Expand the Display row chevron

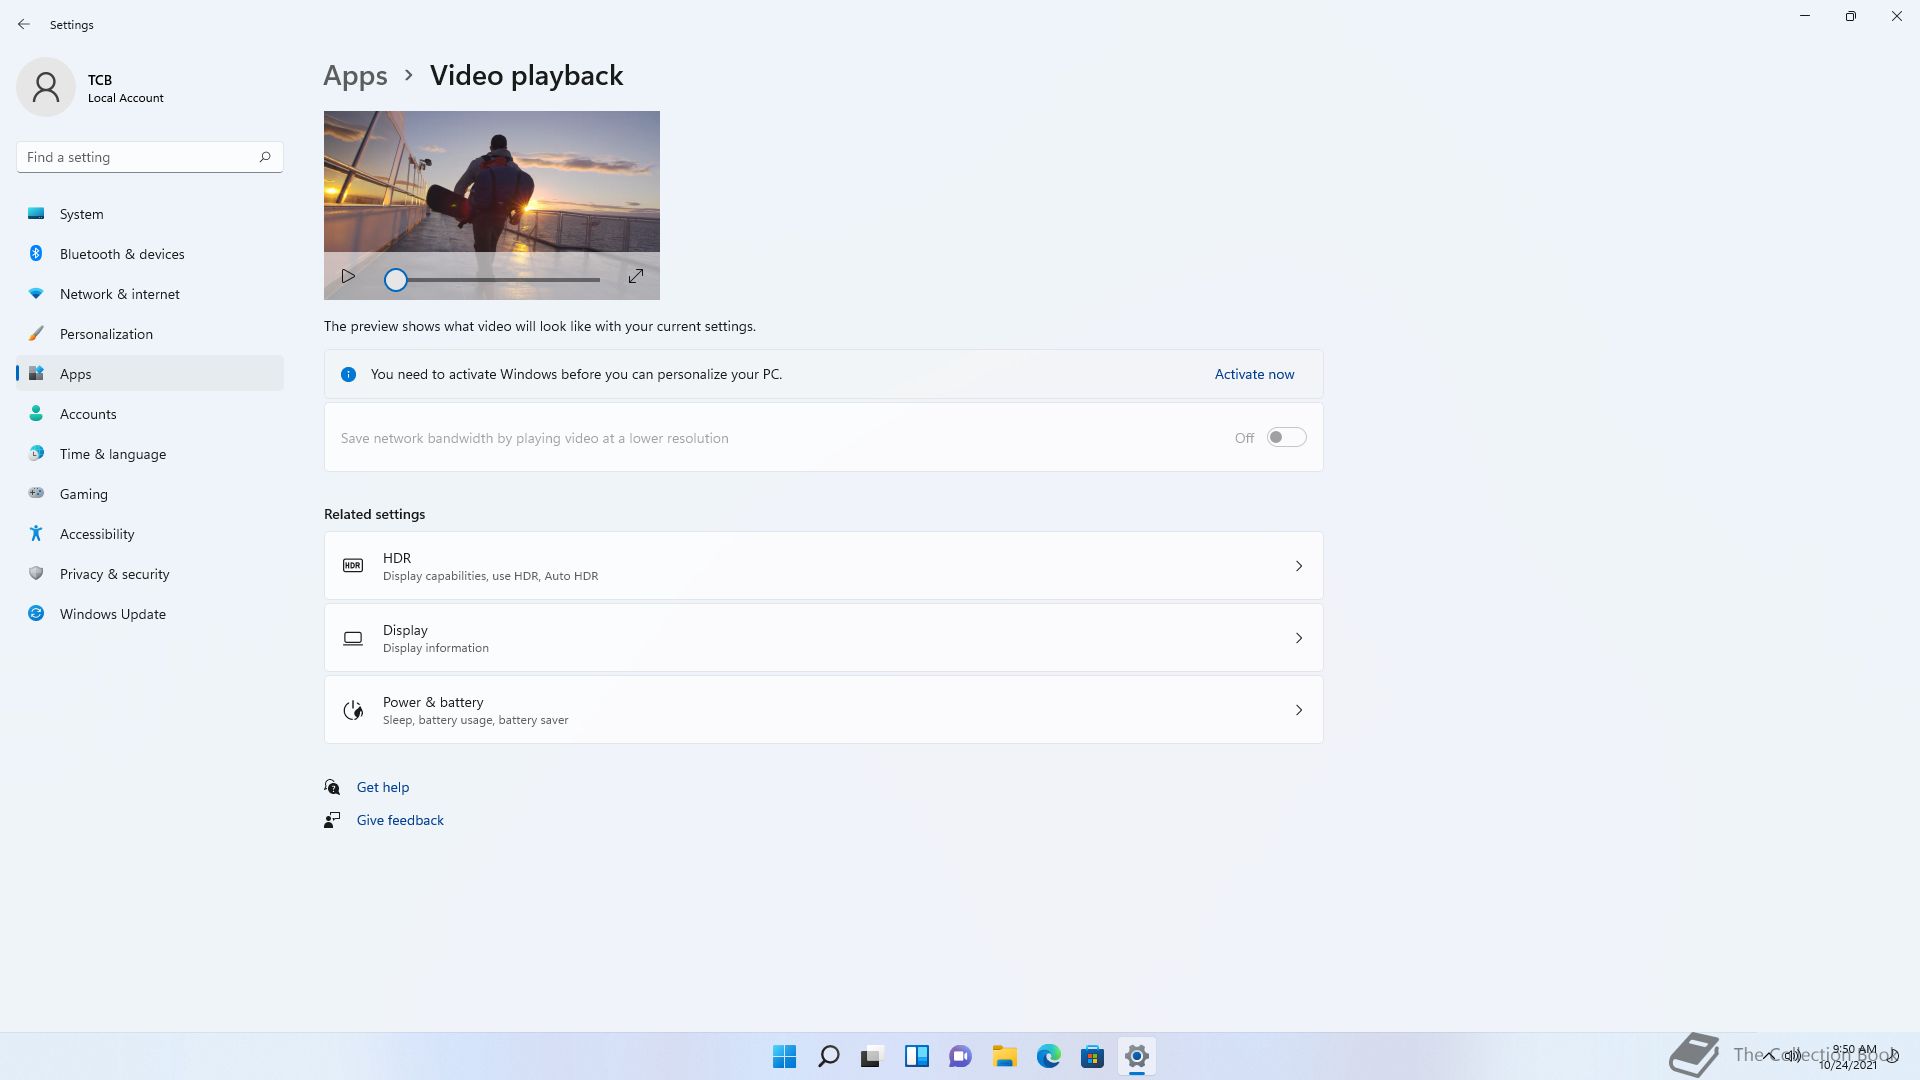(1299, 638)
